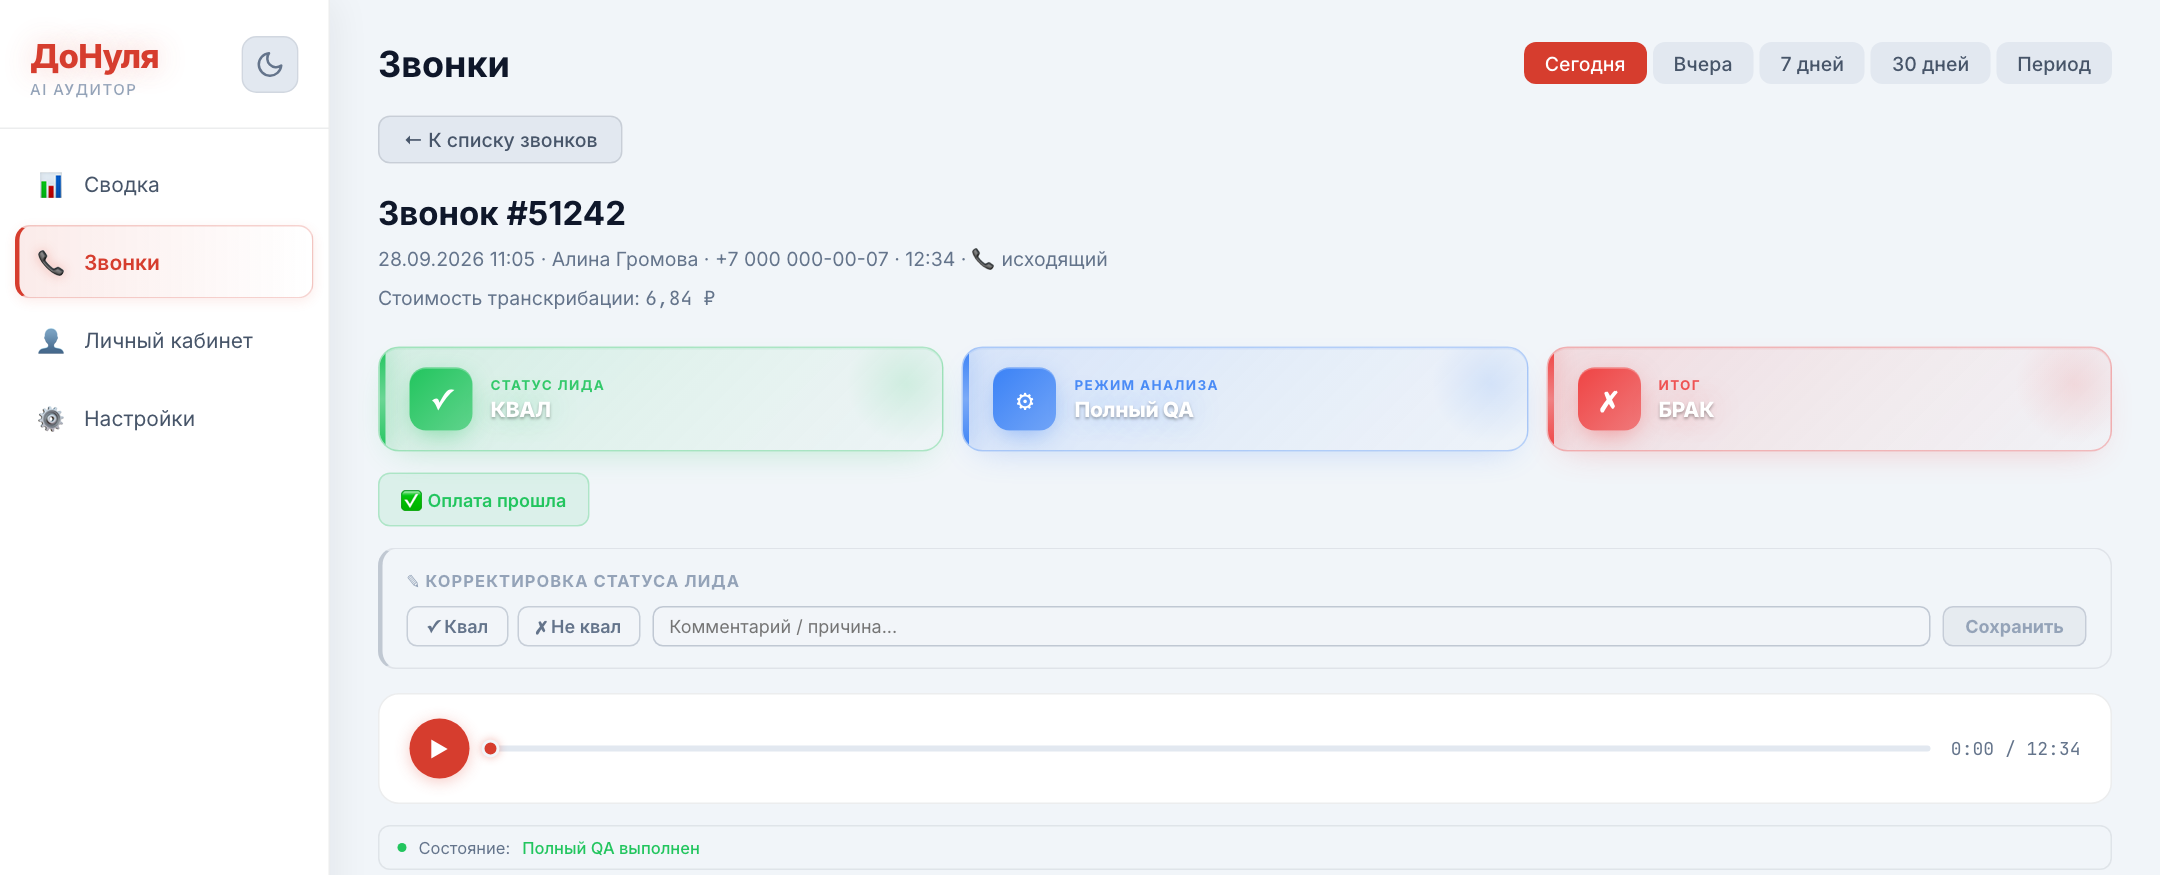Click the Итог БРАК card
Viewport: 2160px width, 875px height.
click(1829, 399)
